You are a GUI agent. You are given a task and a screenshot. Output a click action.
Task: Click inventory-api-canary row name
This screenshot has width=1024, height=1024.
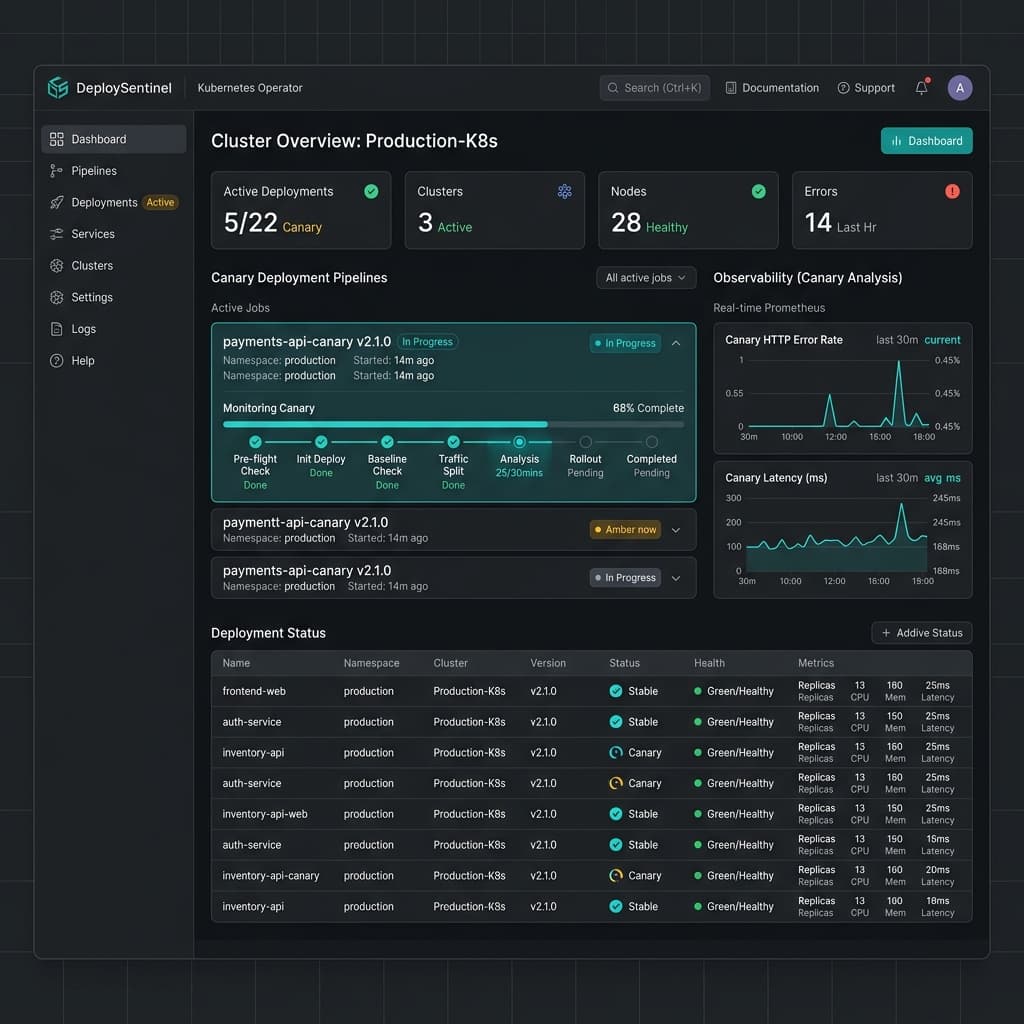click(270, 876)
